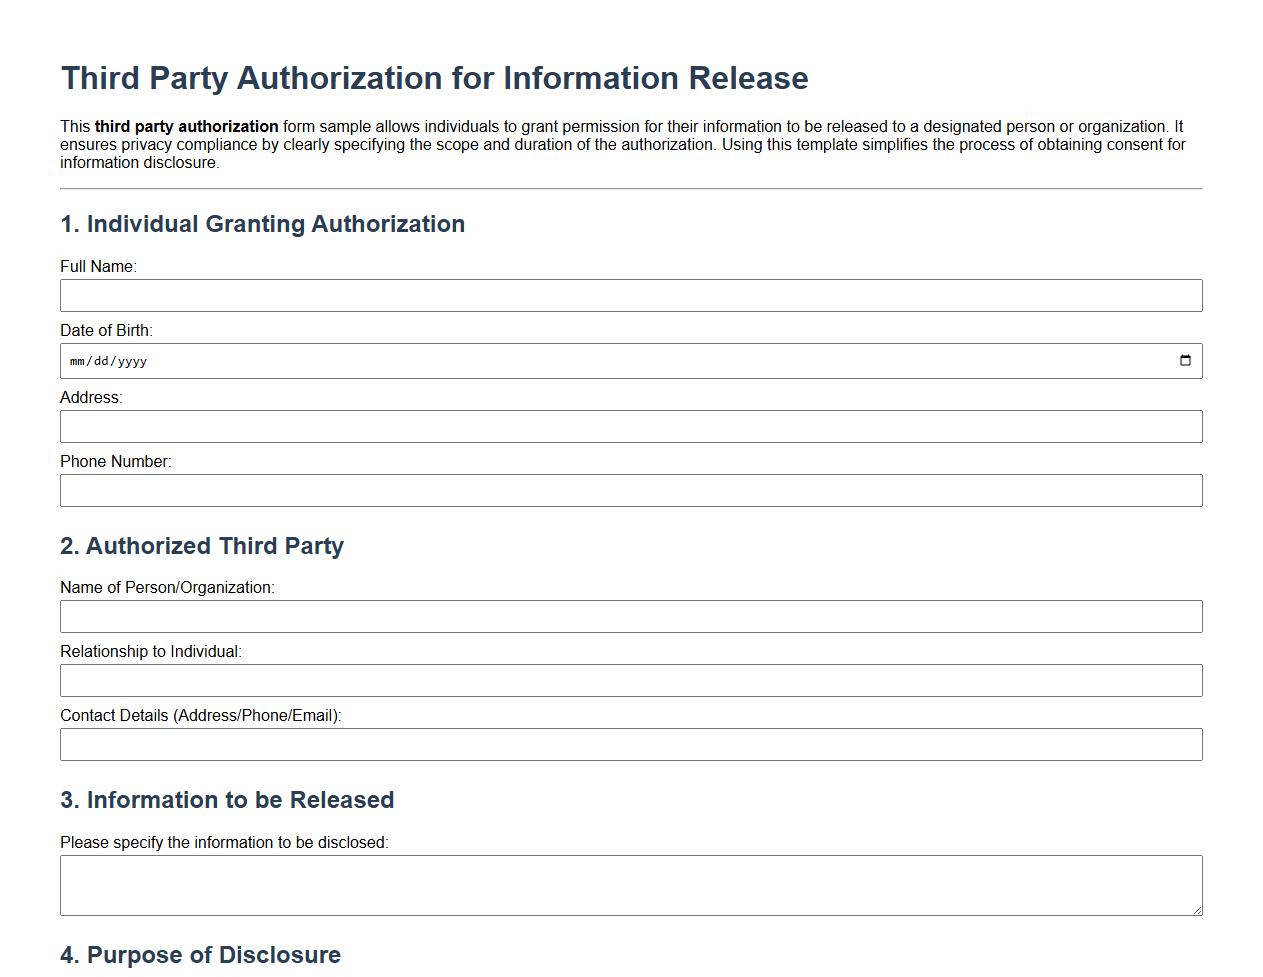Click inside the Full Name input field
Screen dimensions: 1263x977
[x=630, y=295]
